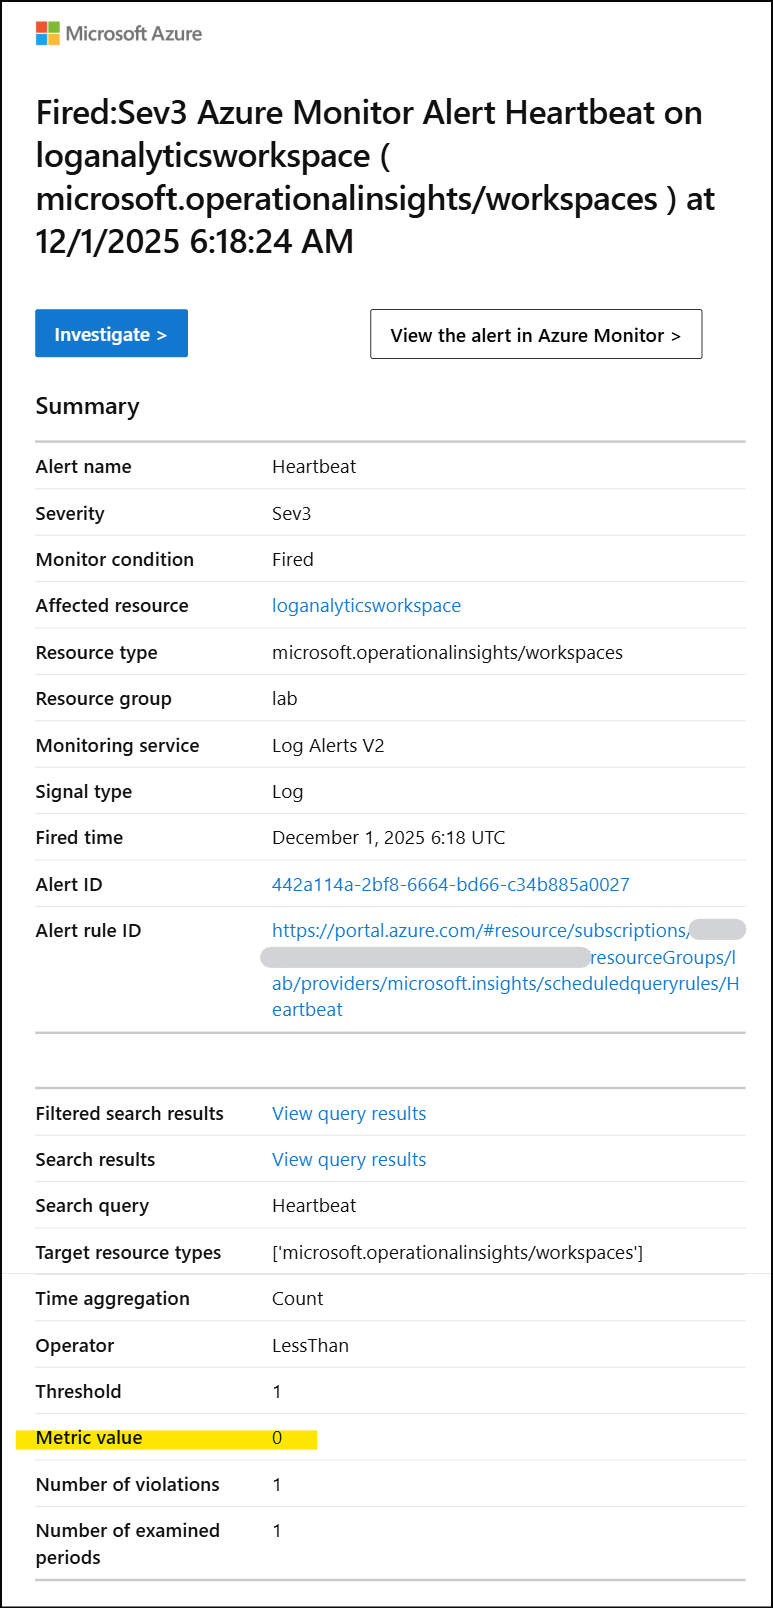Click the Metric value label
Screen dimensions: 773x1608
coord(89,1438)
